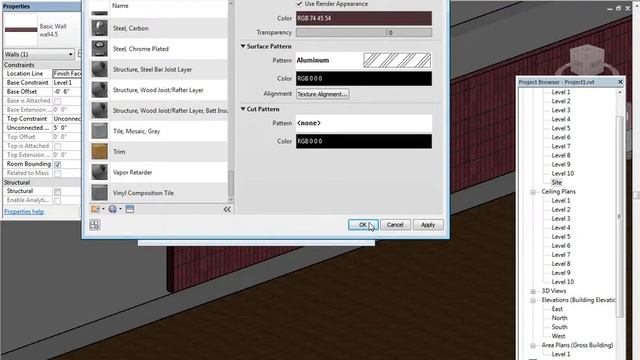
Task: Click the Transparency slider
Action: coord(364,32)
